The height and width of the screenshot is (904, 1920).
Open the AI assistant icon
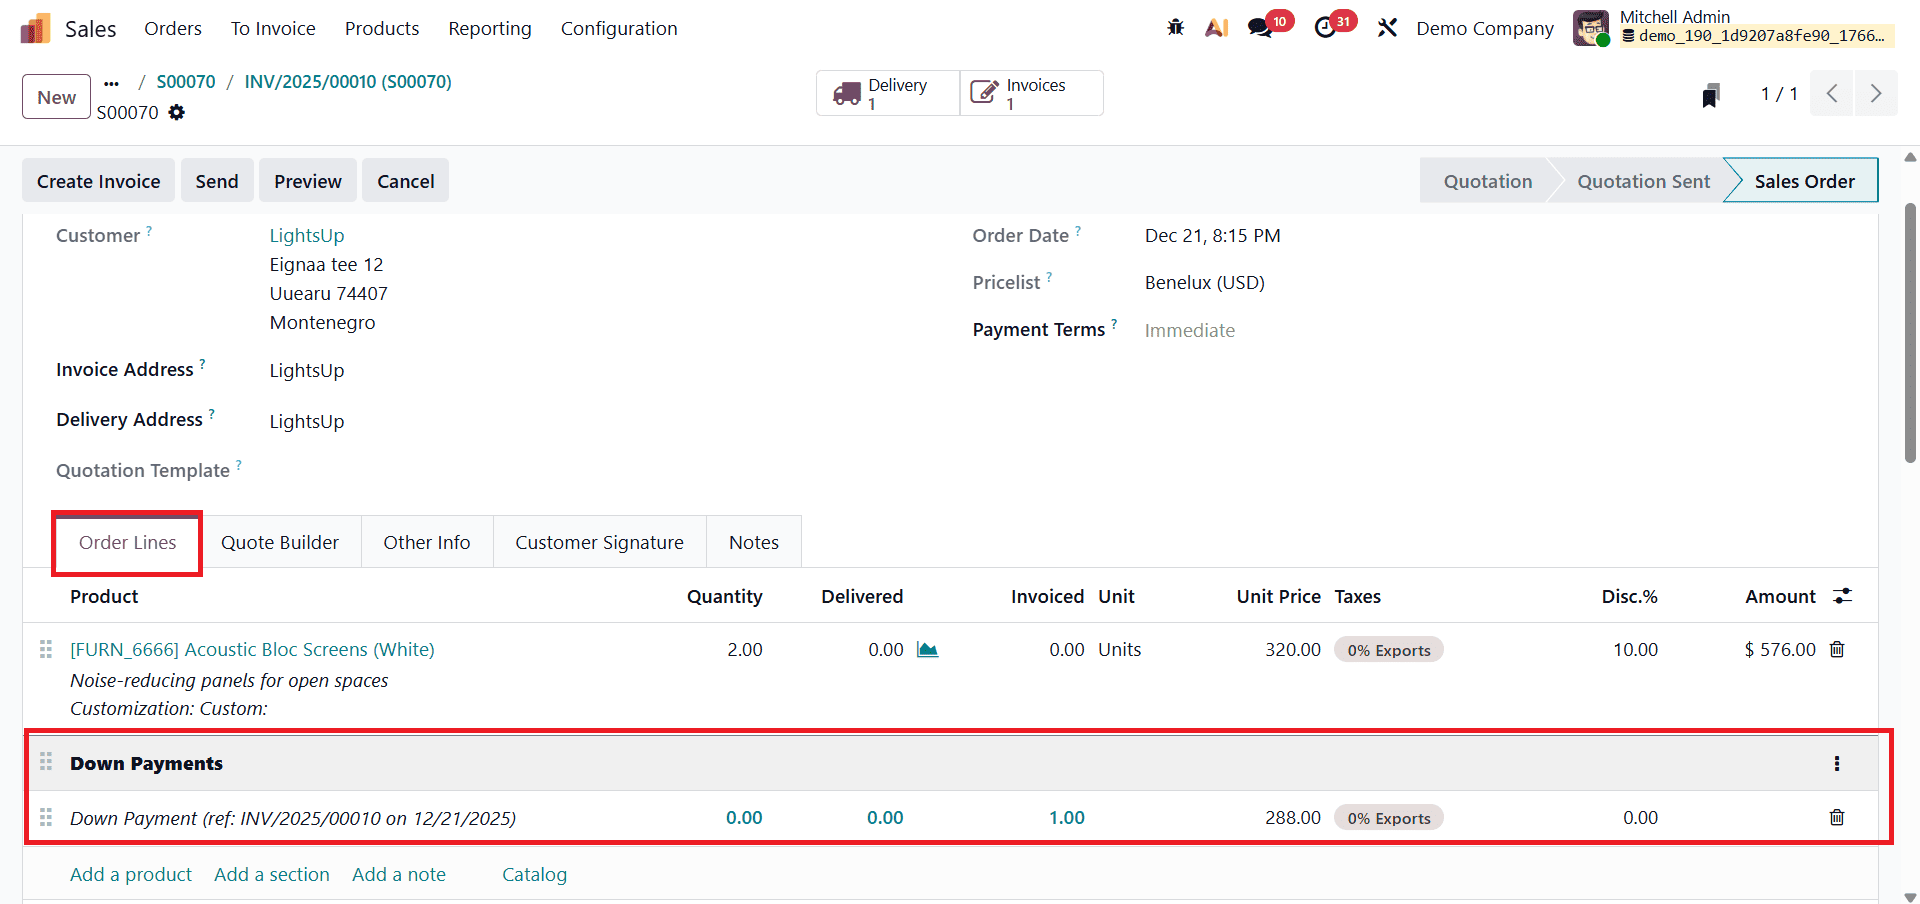[x=1216, y=27]
